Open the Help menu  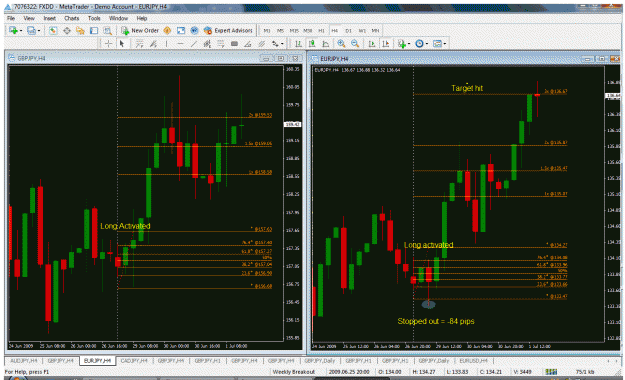(x=142, y=18)
